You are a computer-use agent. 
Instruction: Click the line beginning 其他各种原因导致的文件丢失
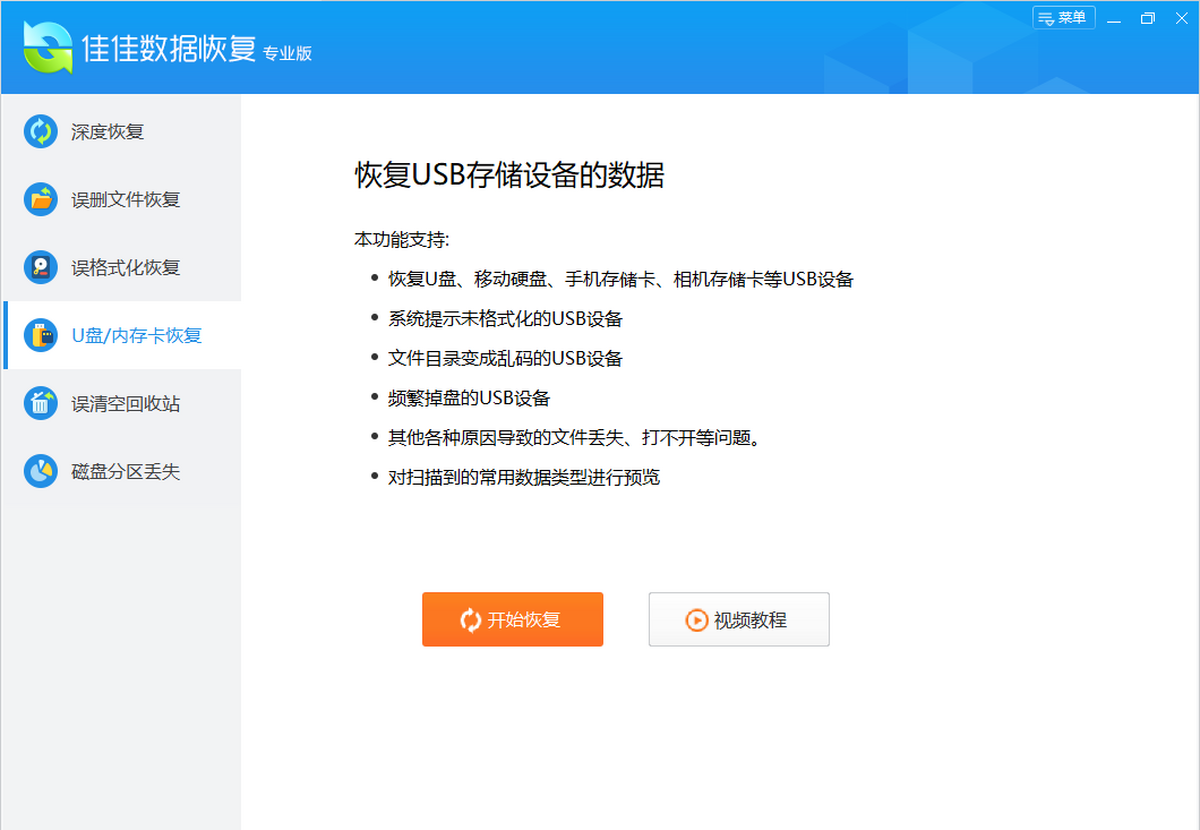(574, 437)
